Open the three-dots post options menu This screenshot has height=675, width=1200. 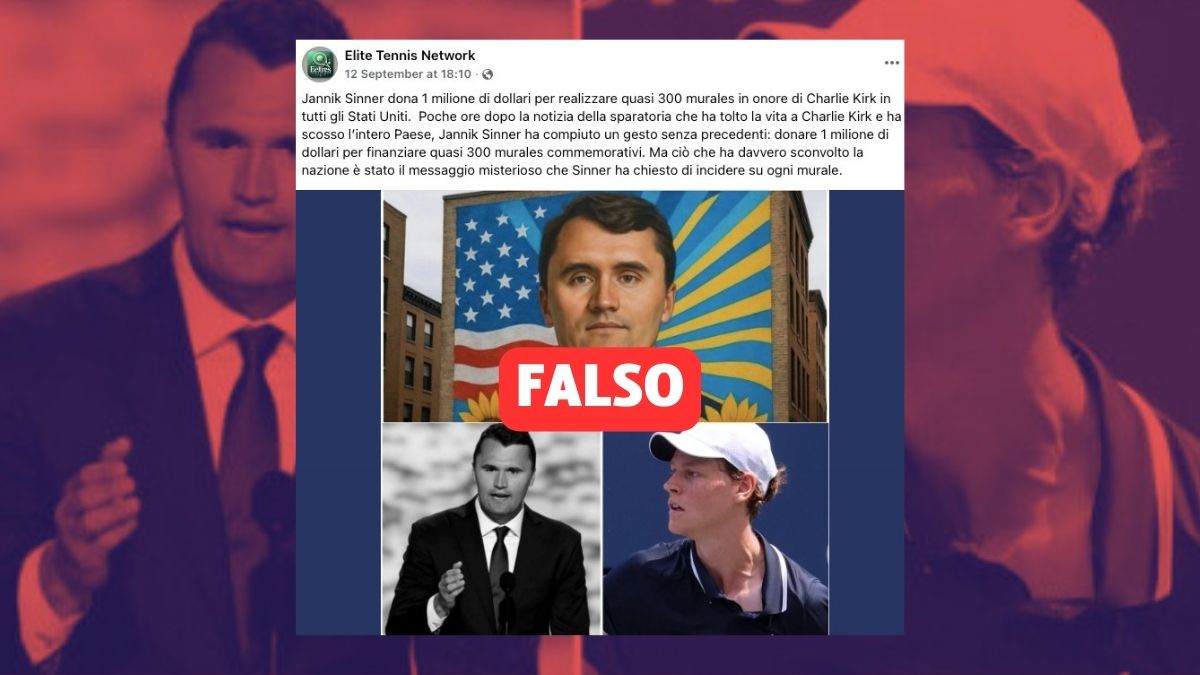tap(891, 62)
